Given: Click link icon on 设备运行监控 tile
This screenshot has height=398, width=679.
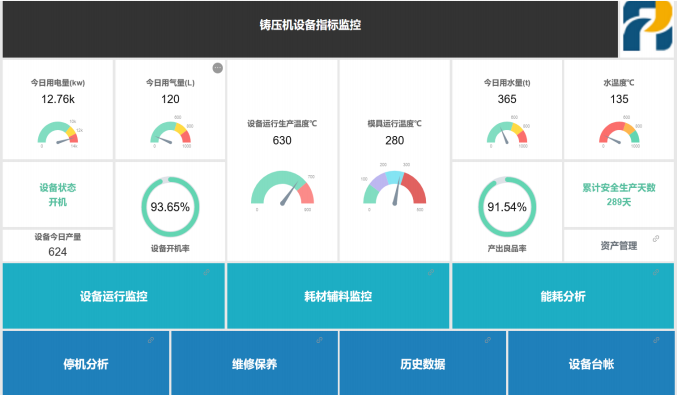Looking at the screenshot, I should 207,272.
